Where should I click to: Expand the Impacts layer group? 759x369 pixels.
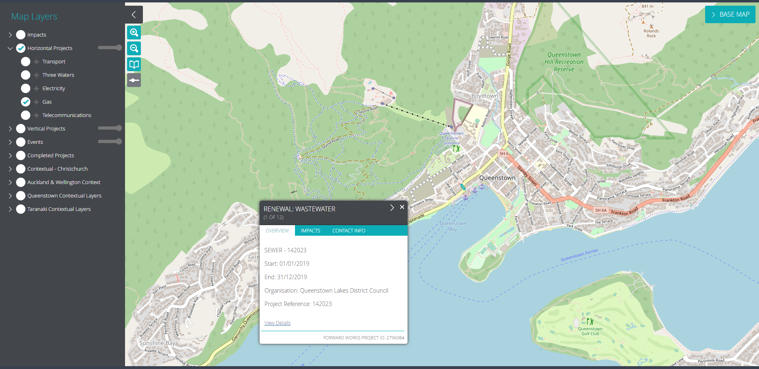(10, 35)
